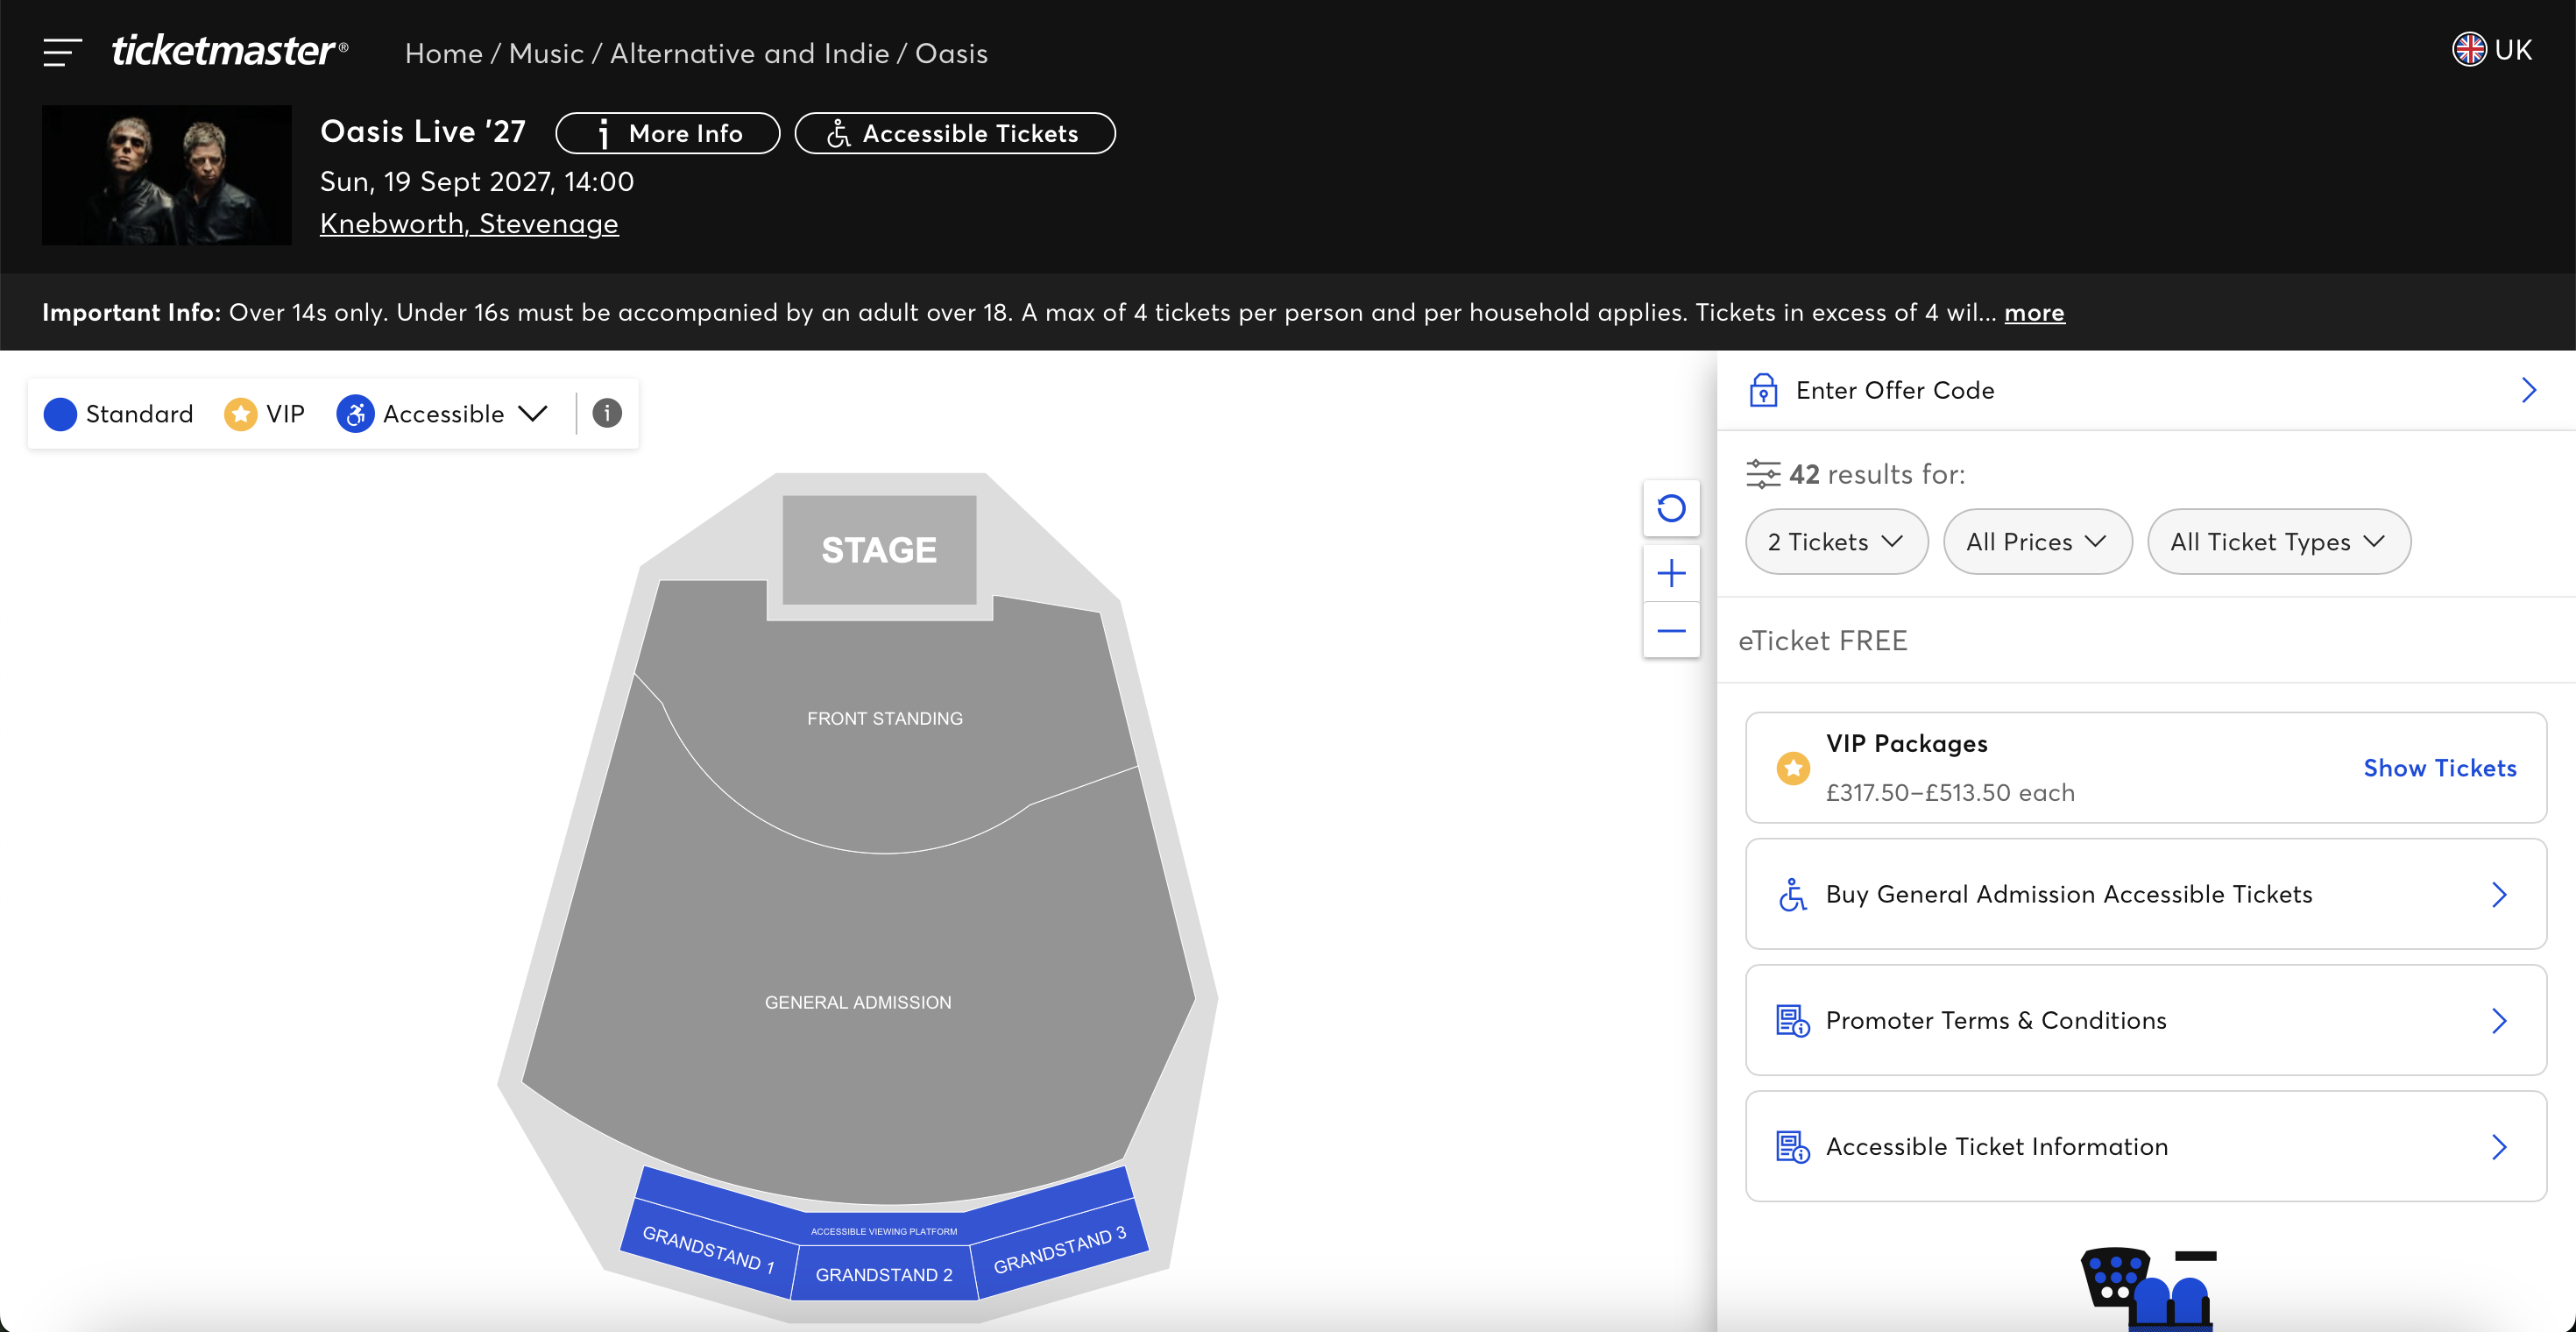The image size is (2576, 1332).
Task: Click the gold VIP legend star
Action: click(240, 414)
